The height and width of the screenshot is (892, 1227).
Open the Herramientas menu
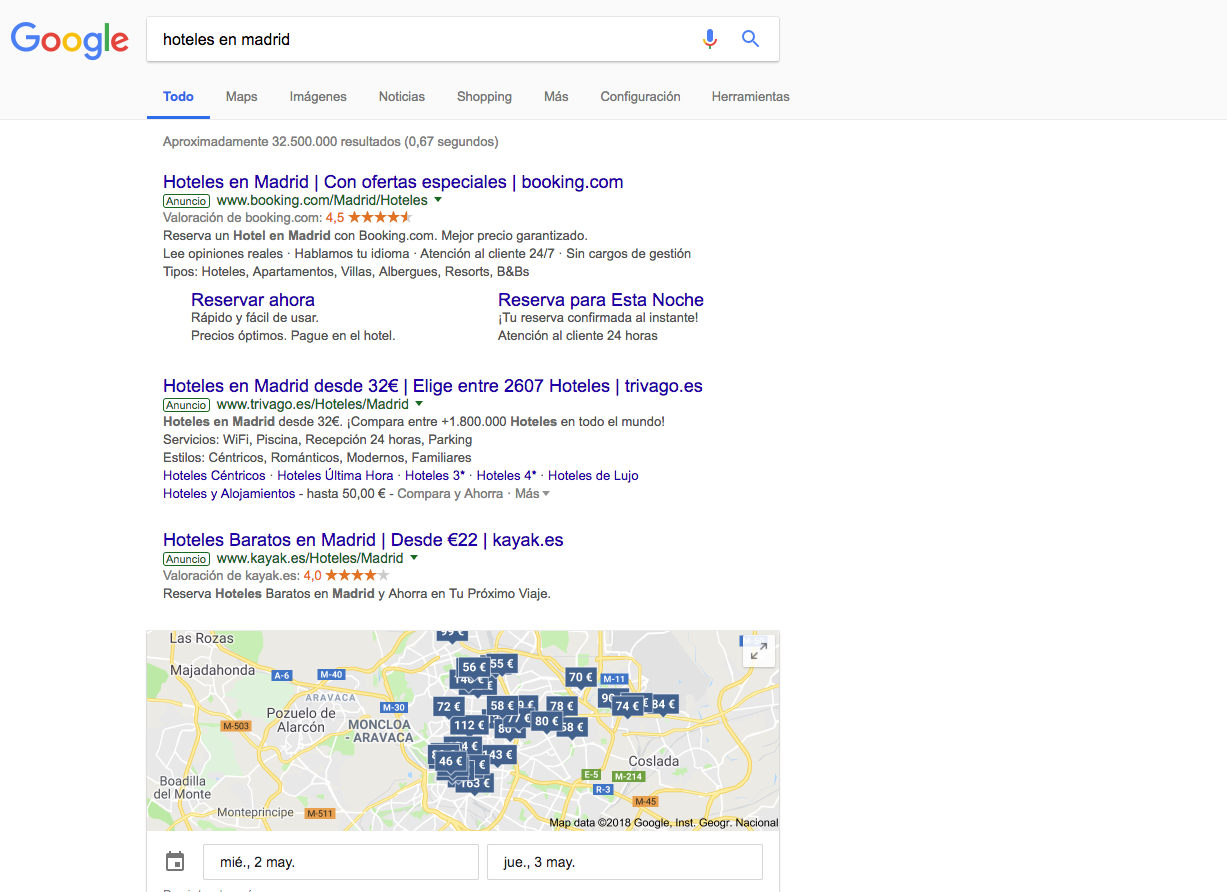point(750,97)
